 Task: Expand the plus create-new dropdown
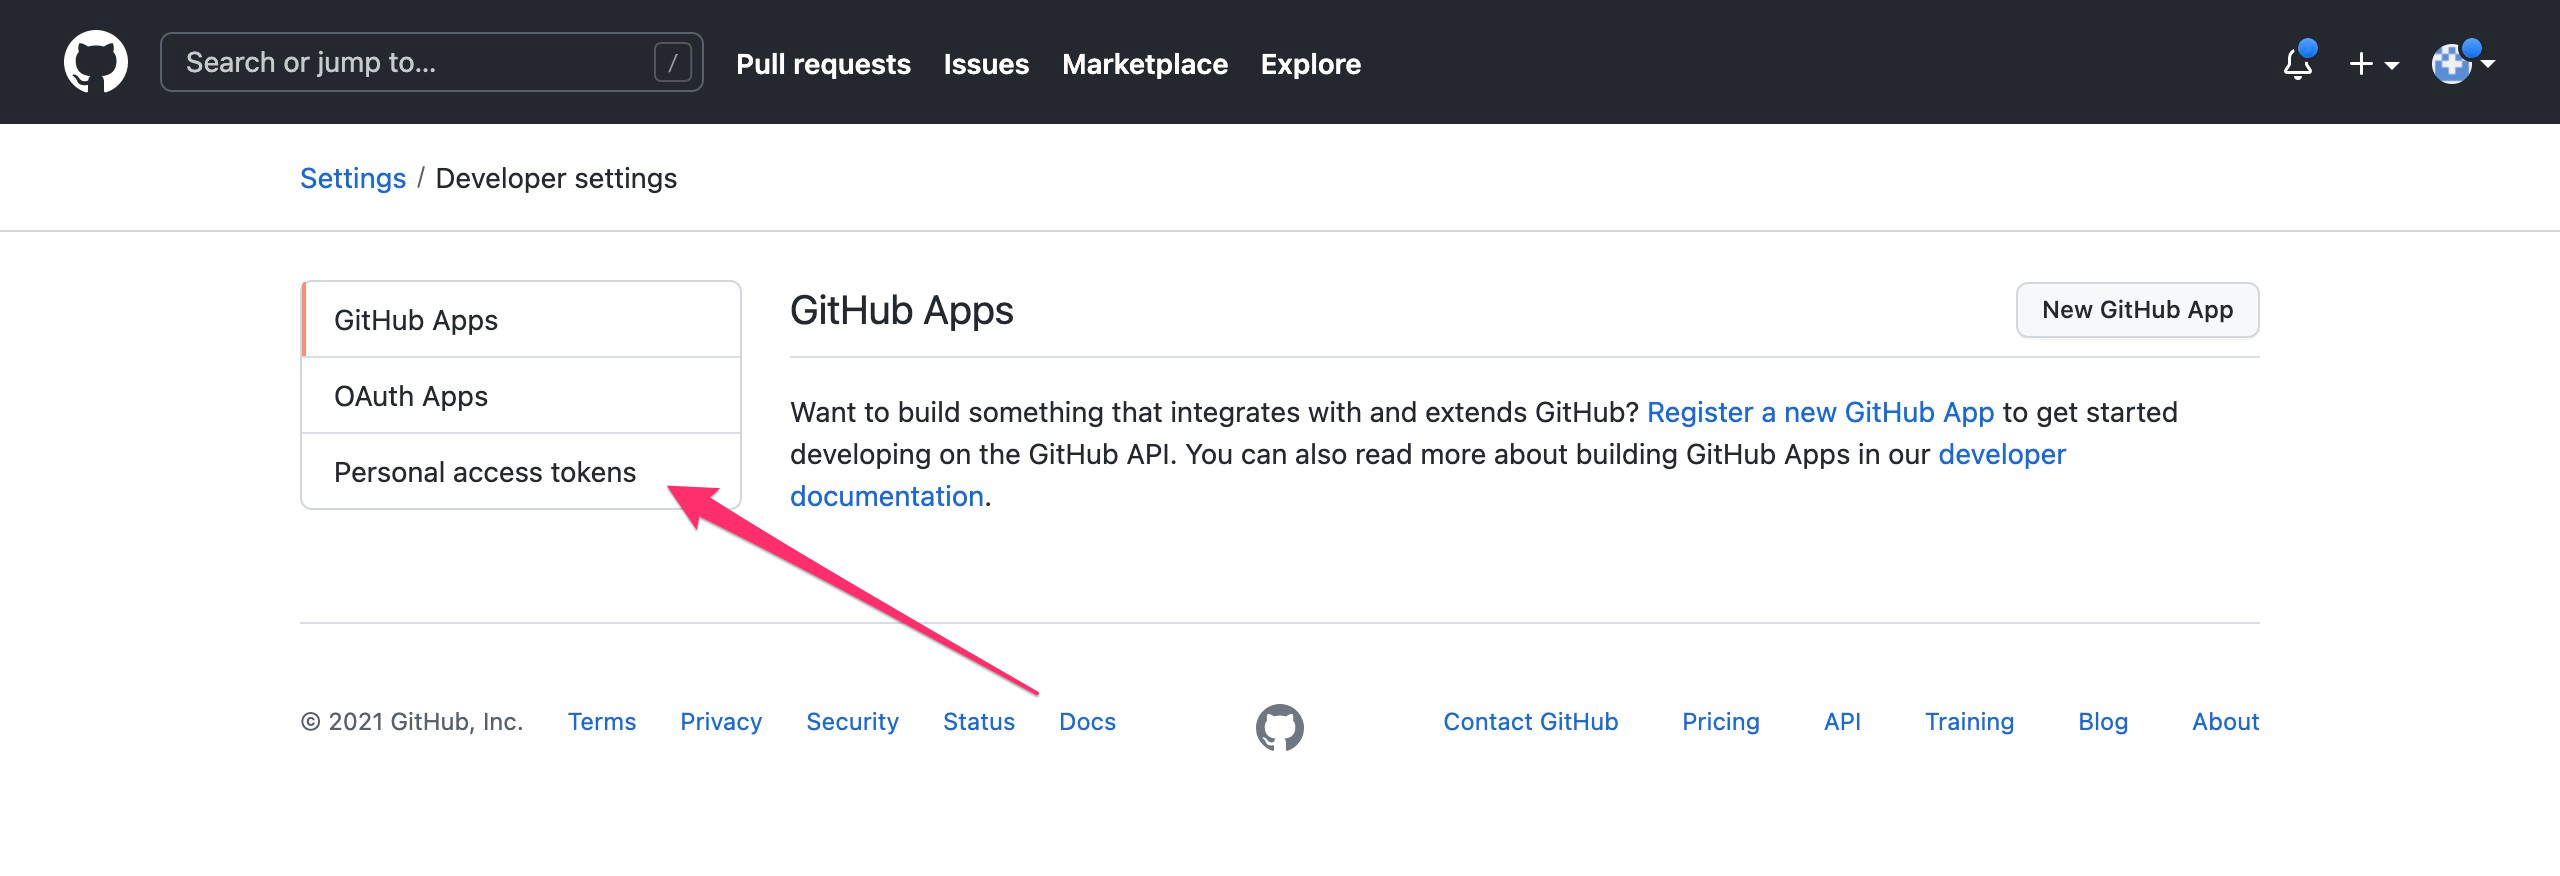2374,64
